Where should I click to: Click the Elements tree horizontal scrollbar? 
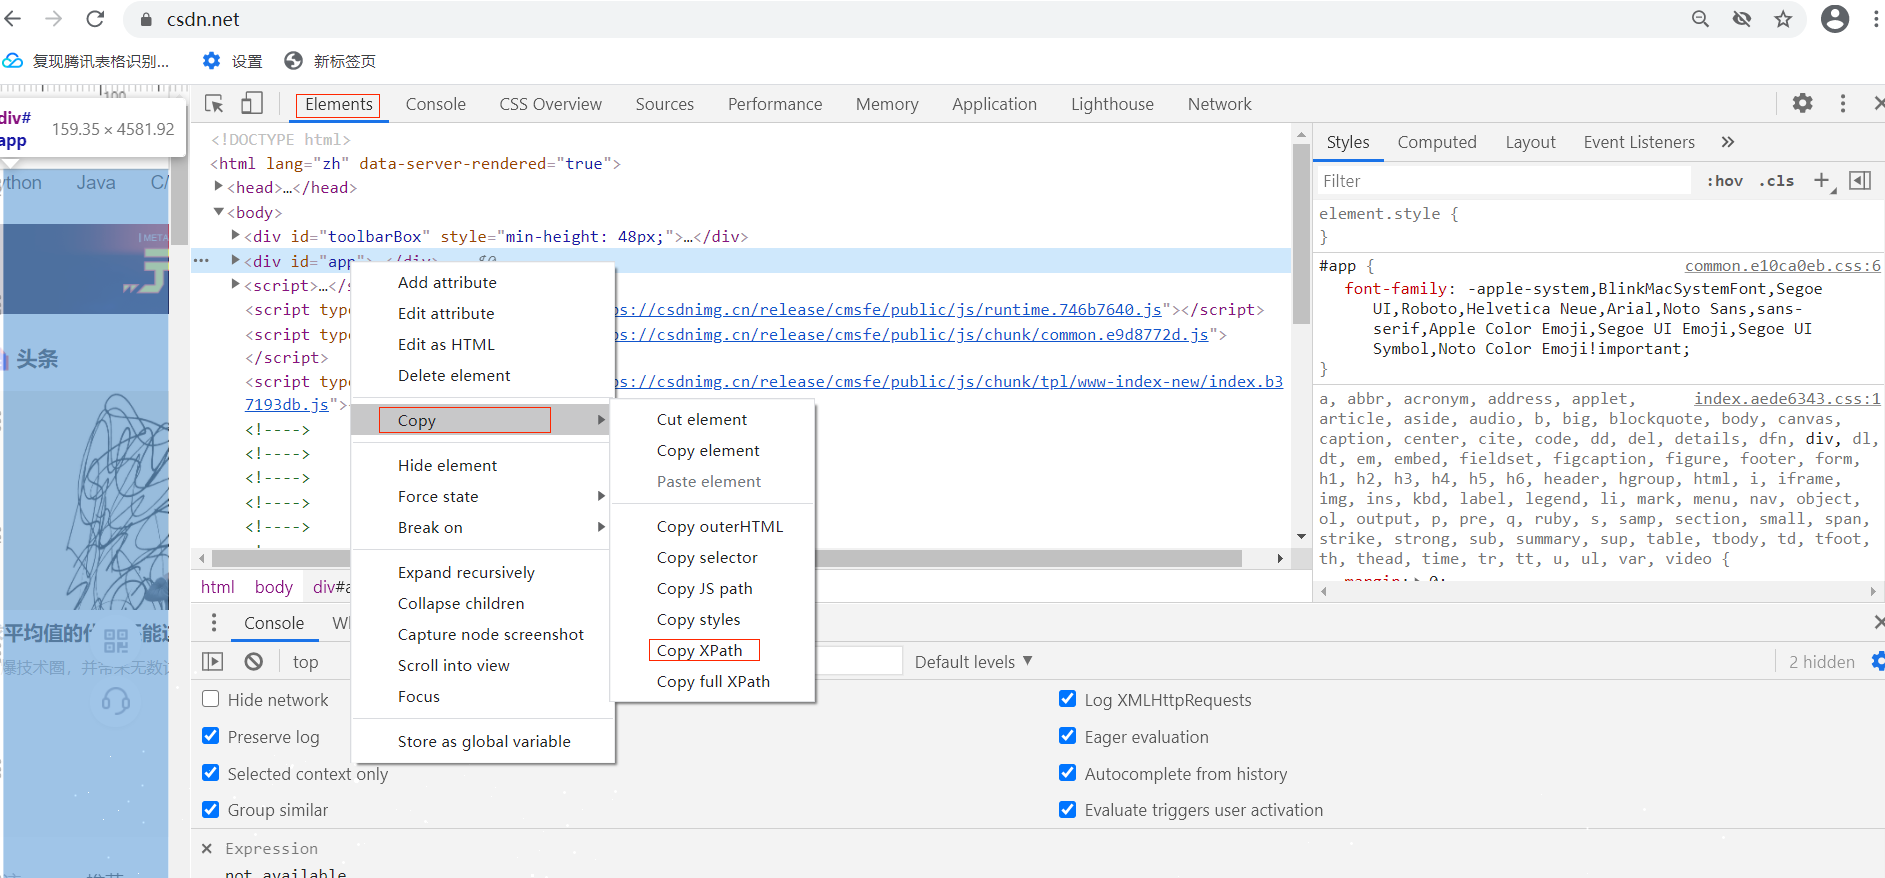point(728,558)
